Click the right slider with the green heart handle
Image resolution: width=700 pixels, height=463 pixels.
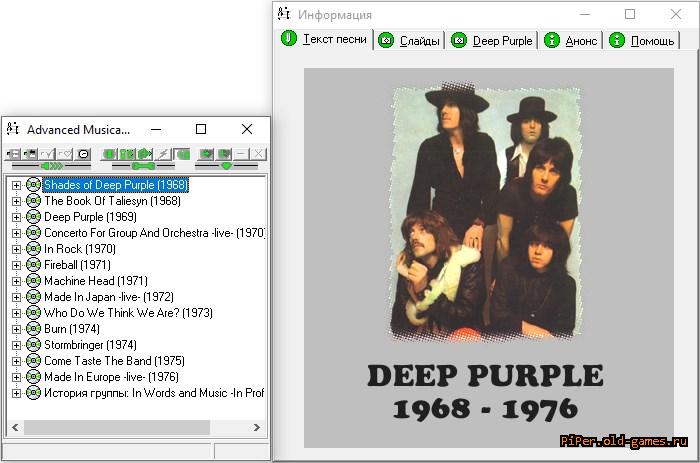[x=226, y=166]
